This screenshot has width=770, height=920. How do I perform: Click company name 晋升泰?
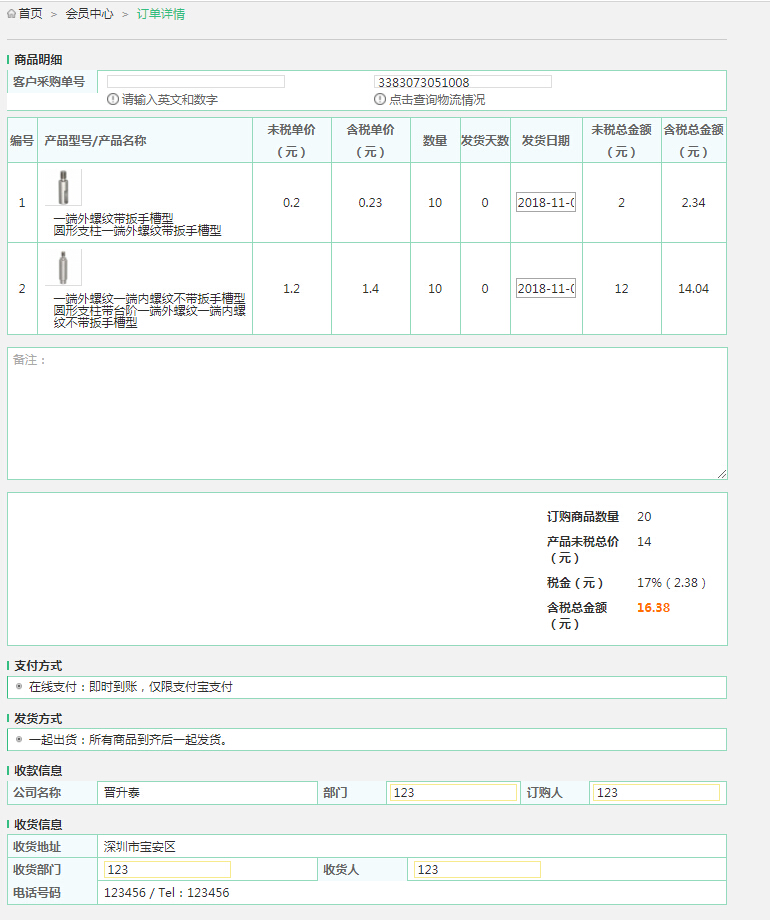[x=122, y=793]
